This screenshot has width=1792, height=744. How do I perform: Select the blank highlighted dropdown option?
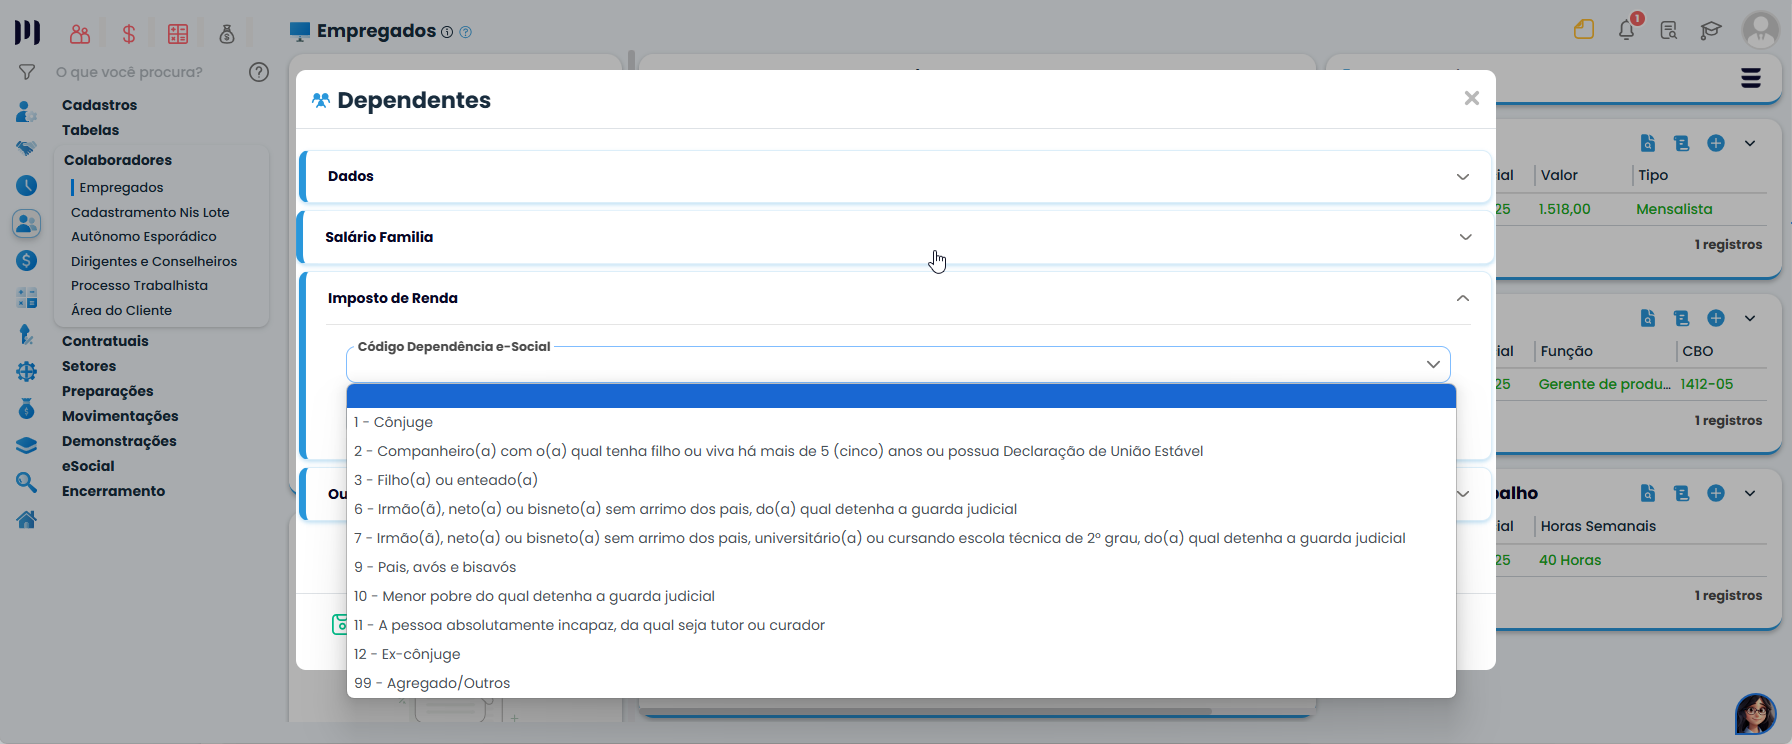[901, 396]
